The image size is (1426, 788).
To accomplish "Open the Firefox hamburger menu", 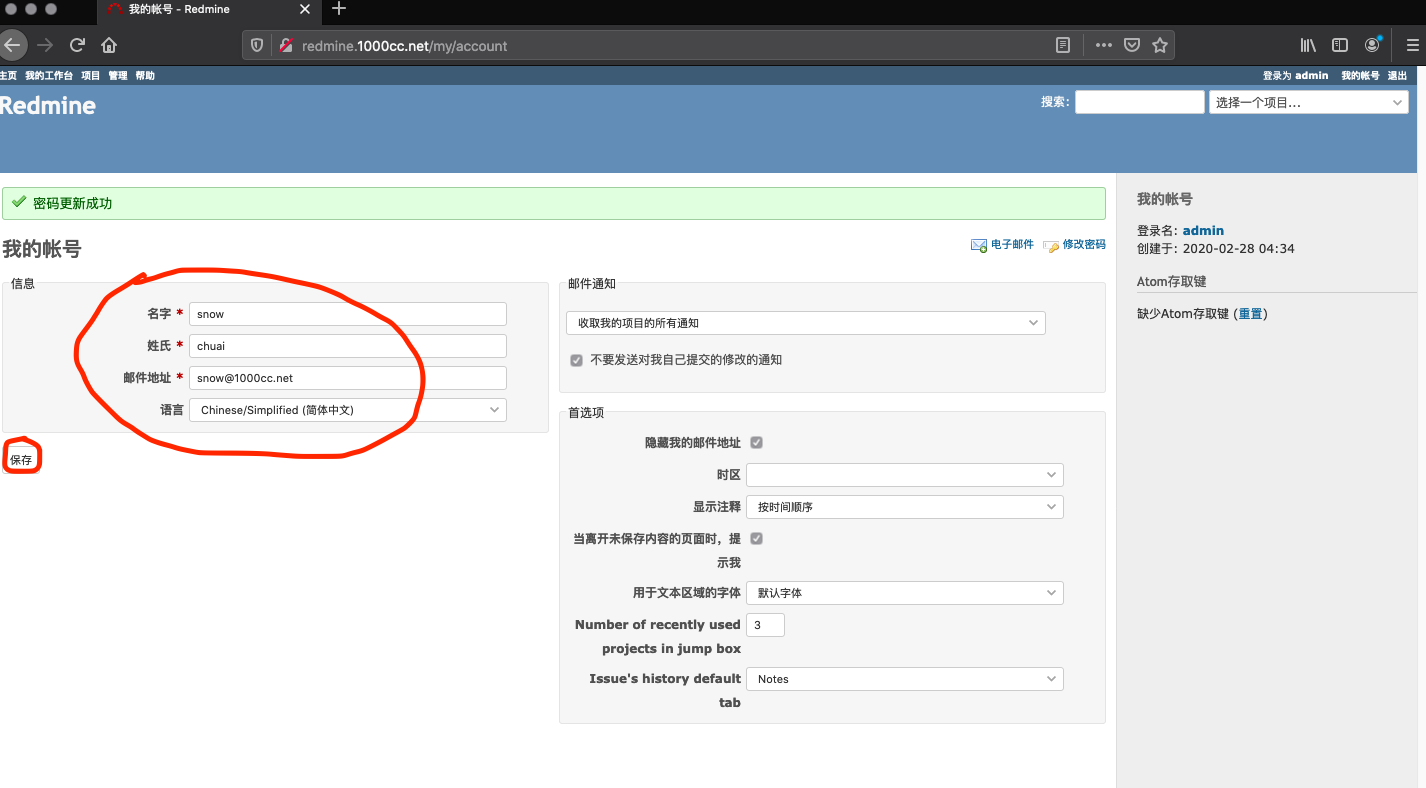I will [x=1413, y=45].
